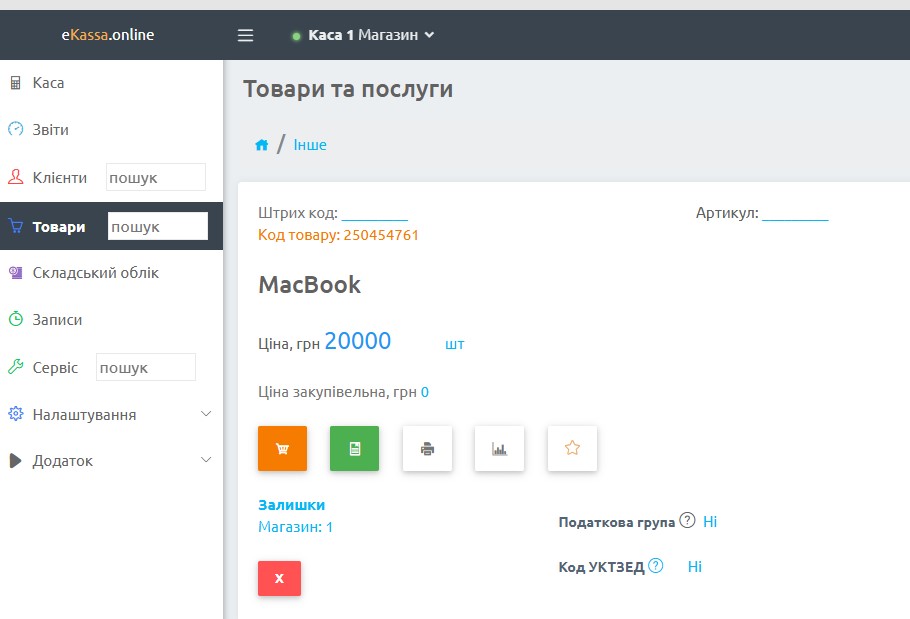This screenshot has width=910, height=619.
Task: Click the Інше breadcrumb link
Action: [310, 144]
